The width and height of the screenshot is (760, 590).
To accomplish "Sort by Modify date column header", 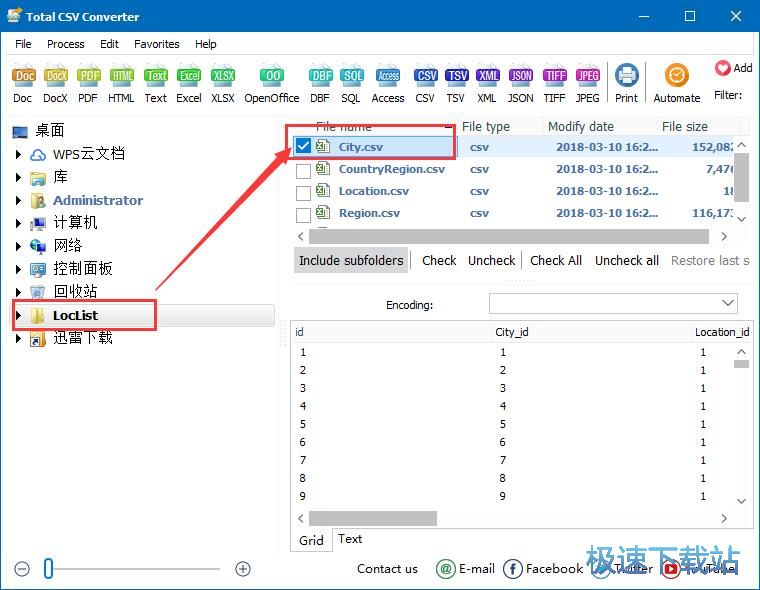I will point(581,127).
